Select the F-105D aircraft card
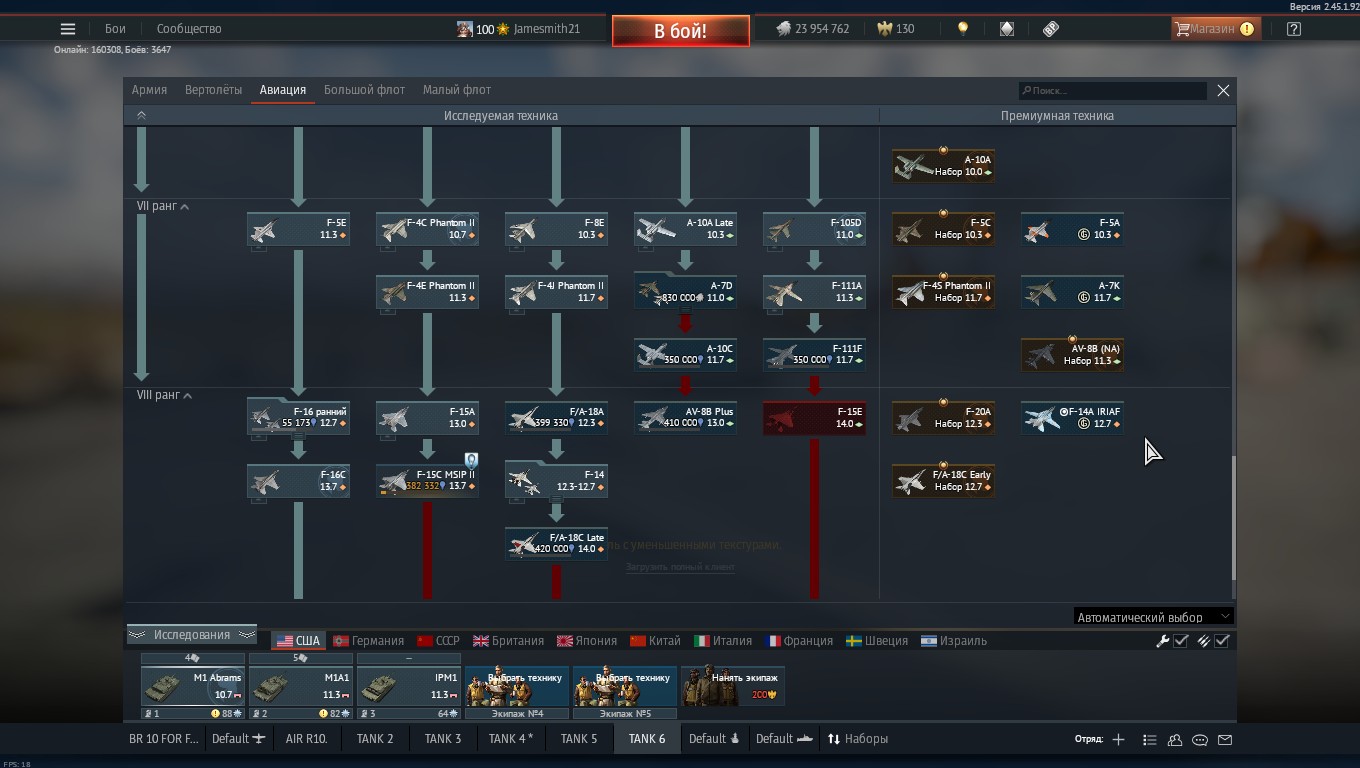Screen dimensions: 1360x768 [814, 229]
